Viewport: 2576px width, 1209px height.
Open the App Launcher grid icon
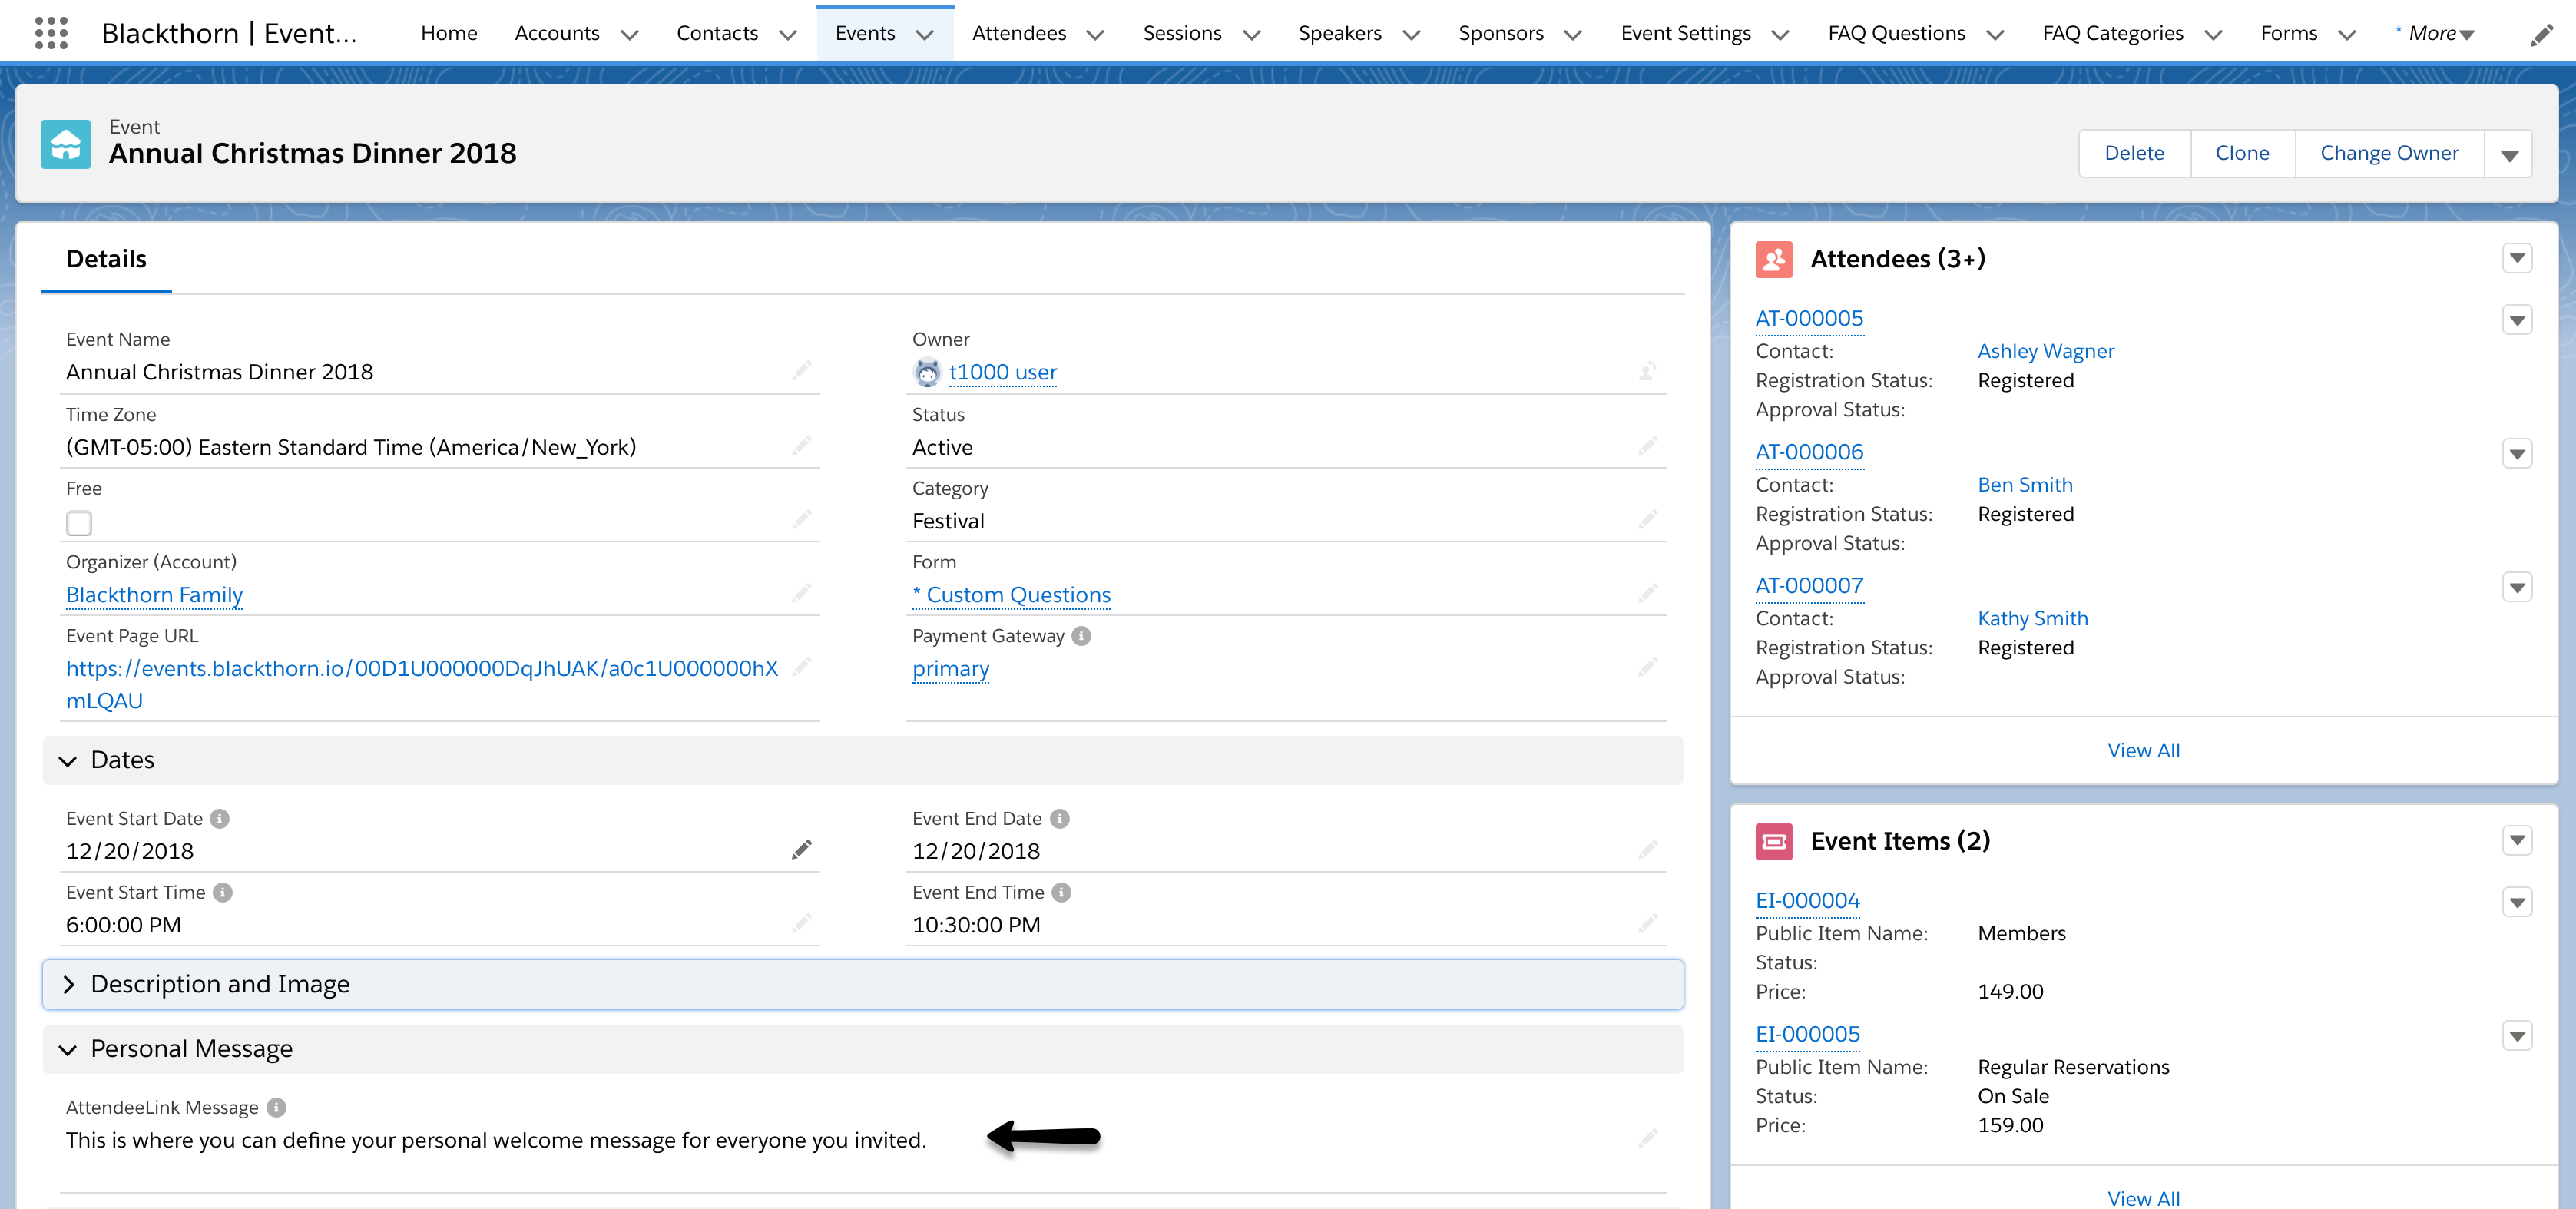click(x=51, y=33)
